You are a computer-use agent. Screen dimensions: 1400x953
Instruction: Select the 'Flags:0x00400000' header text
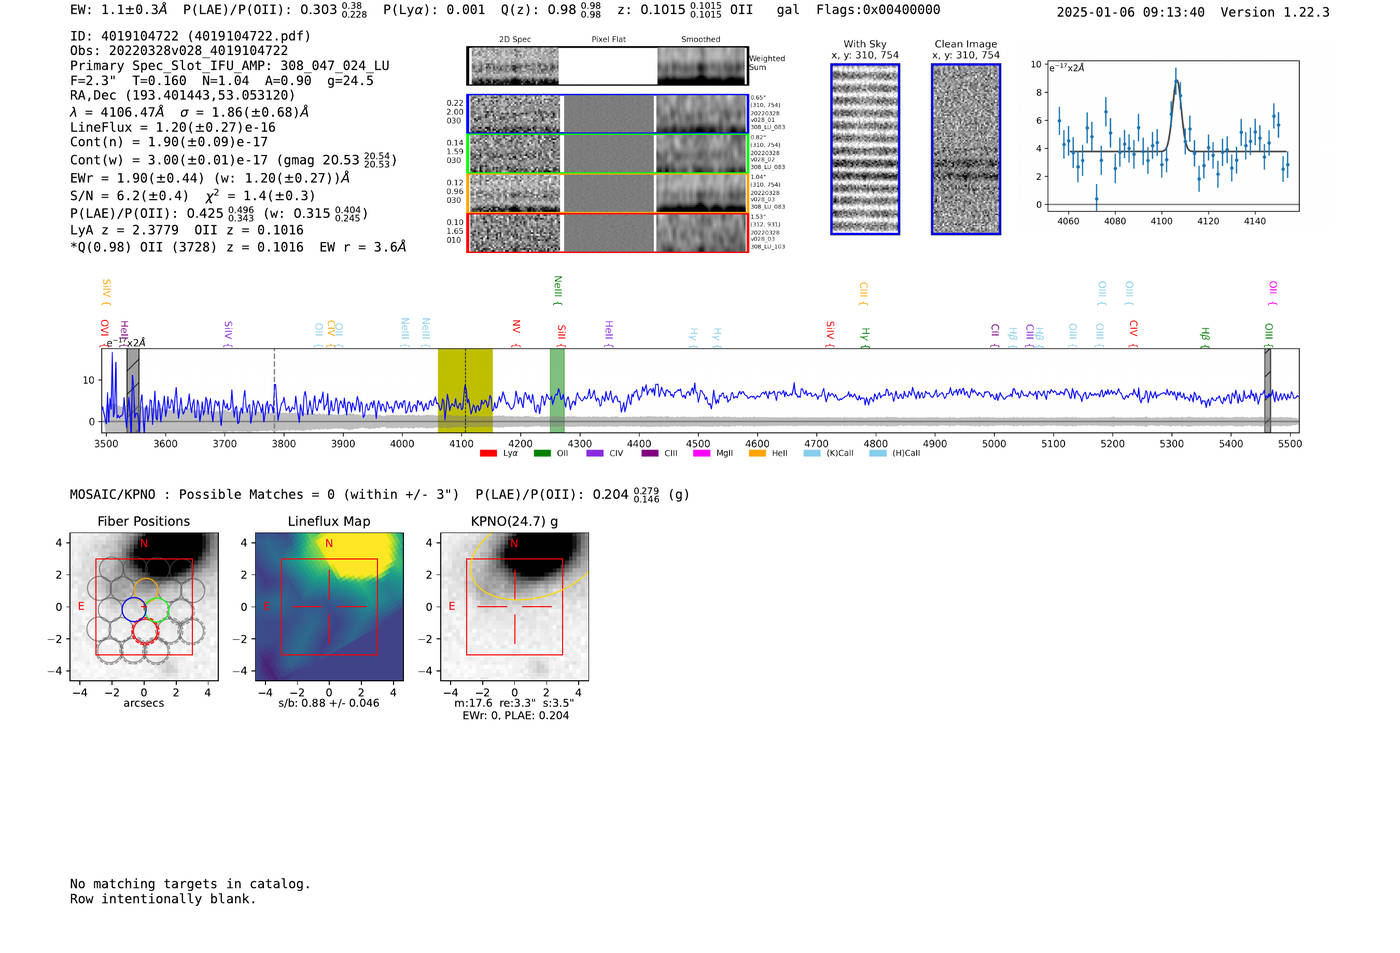tap(878, 10)
